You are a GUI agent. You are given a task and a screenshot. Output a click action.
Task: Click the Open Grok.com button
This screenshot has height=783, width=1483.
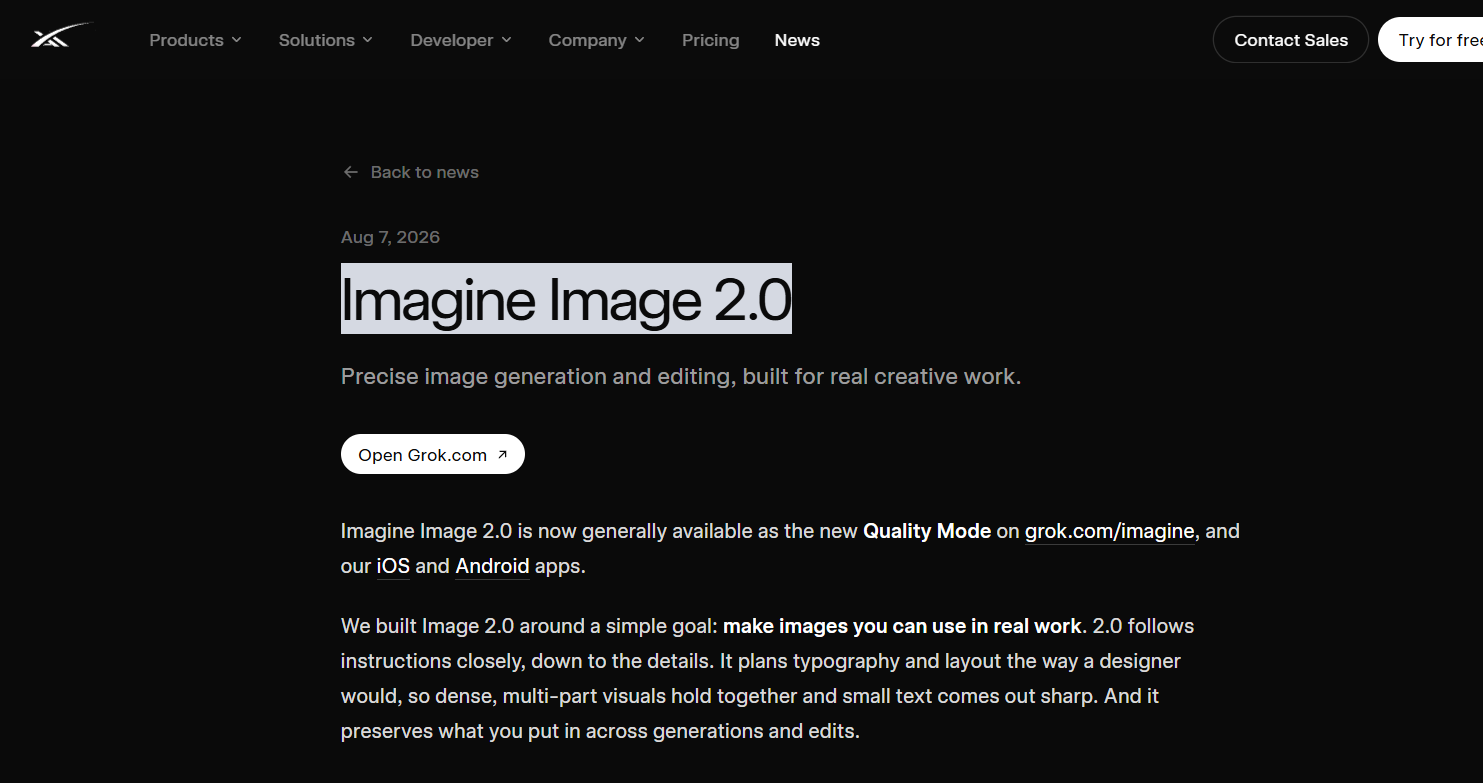tap(433, 454)
